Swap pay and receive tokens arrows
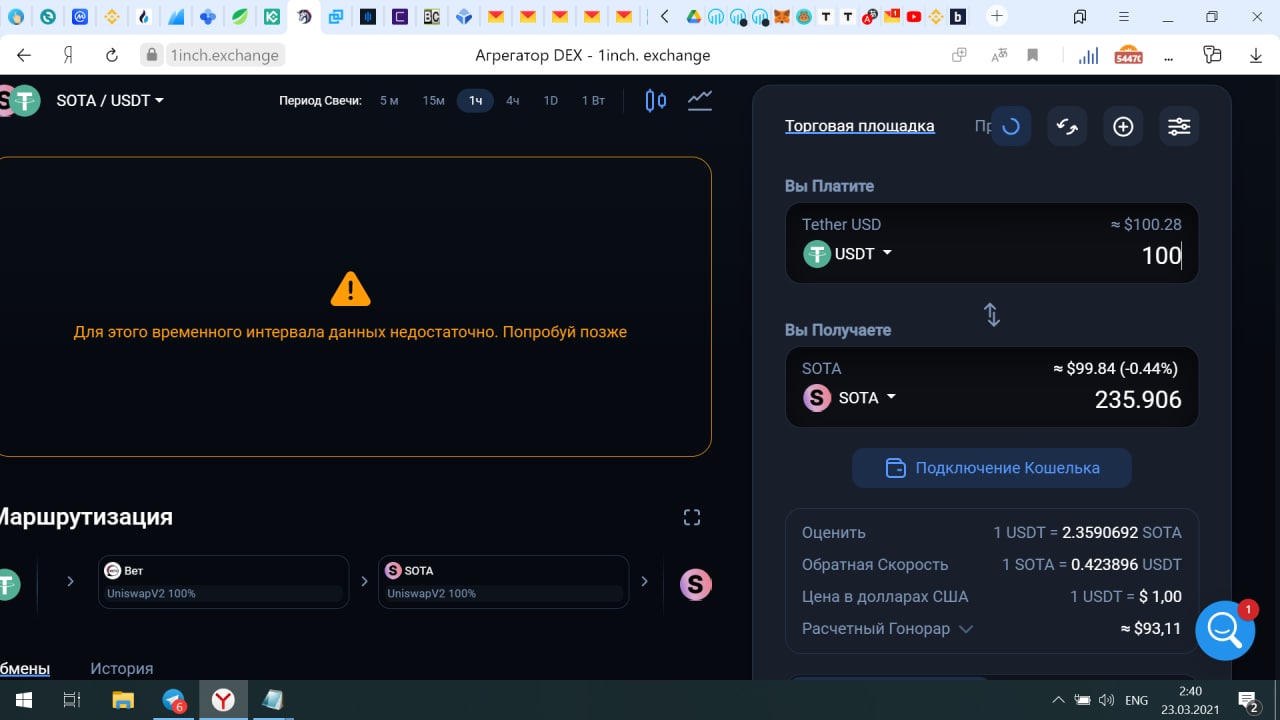 click(992, 315)
